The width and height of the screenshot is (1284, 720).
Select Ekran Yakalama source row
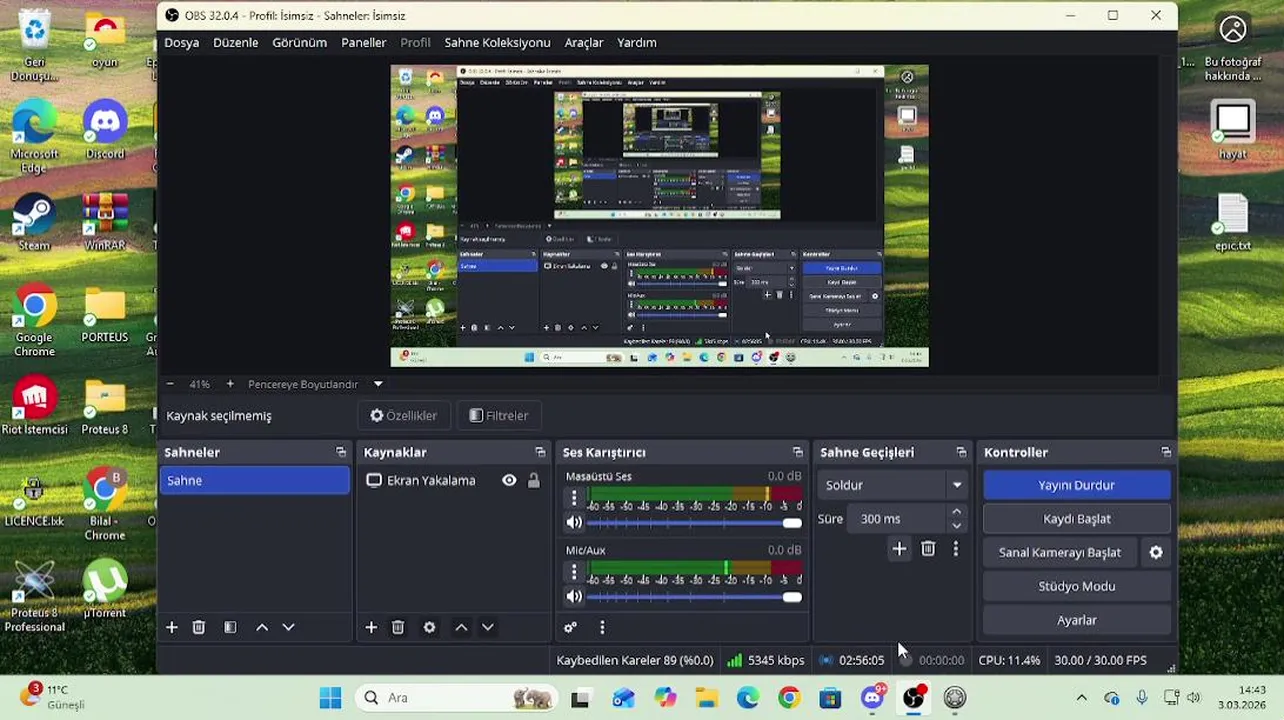(x=453, y=480)
